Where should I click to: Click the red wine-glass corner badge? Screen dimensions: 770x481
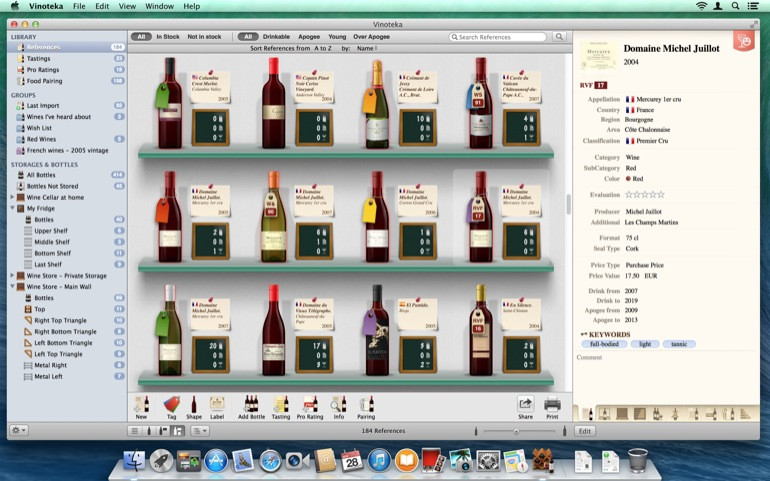[744, 41]
